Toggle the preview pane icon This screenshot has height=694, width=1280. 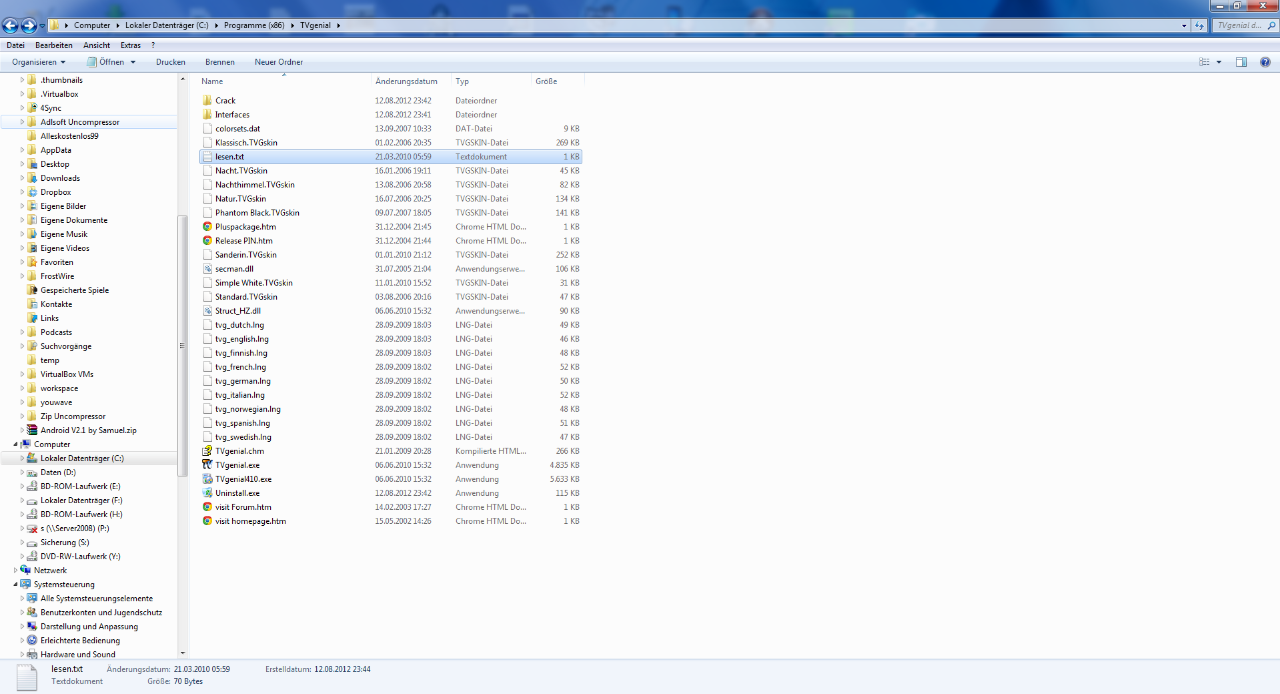click(x=1241, y=62)
